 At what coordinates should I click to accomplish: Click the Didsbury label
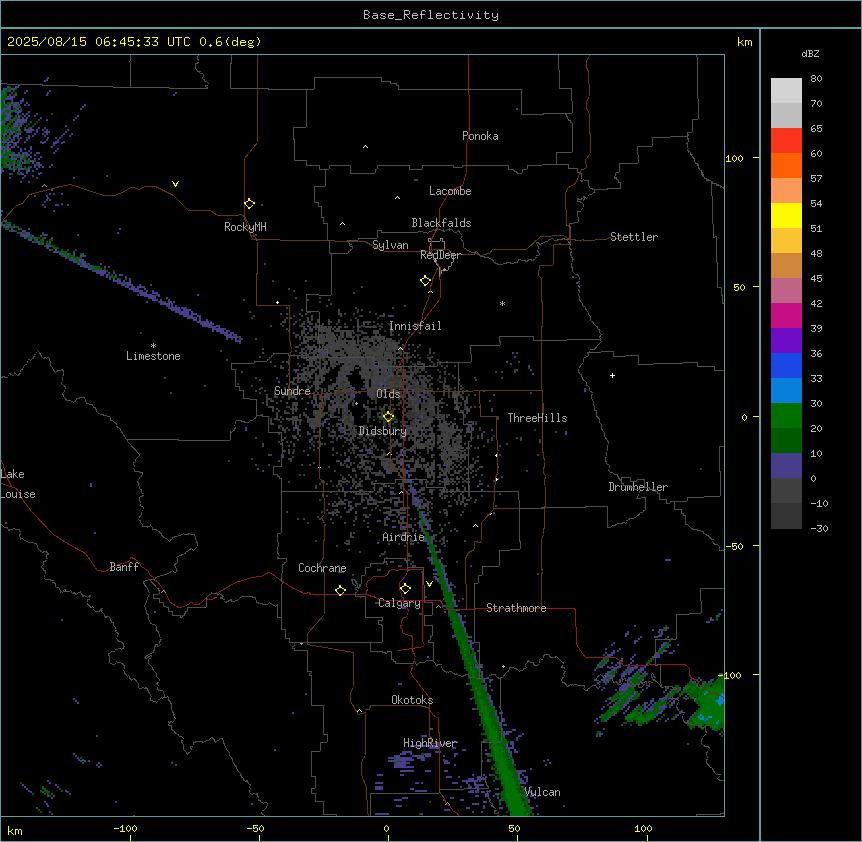(383, 431)
